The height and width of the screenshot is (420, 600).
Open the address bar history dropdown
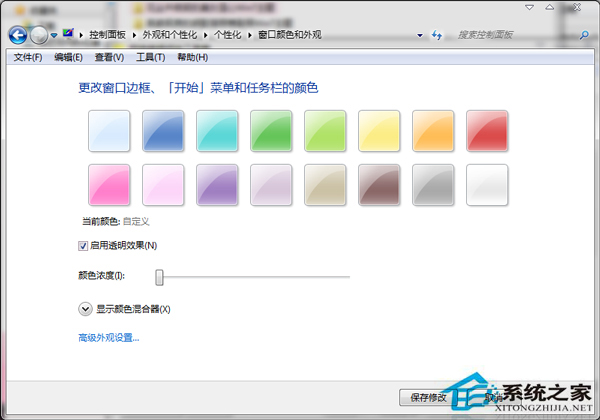tap(420, 36)
